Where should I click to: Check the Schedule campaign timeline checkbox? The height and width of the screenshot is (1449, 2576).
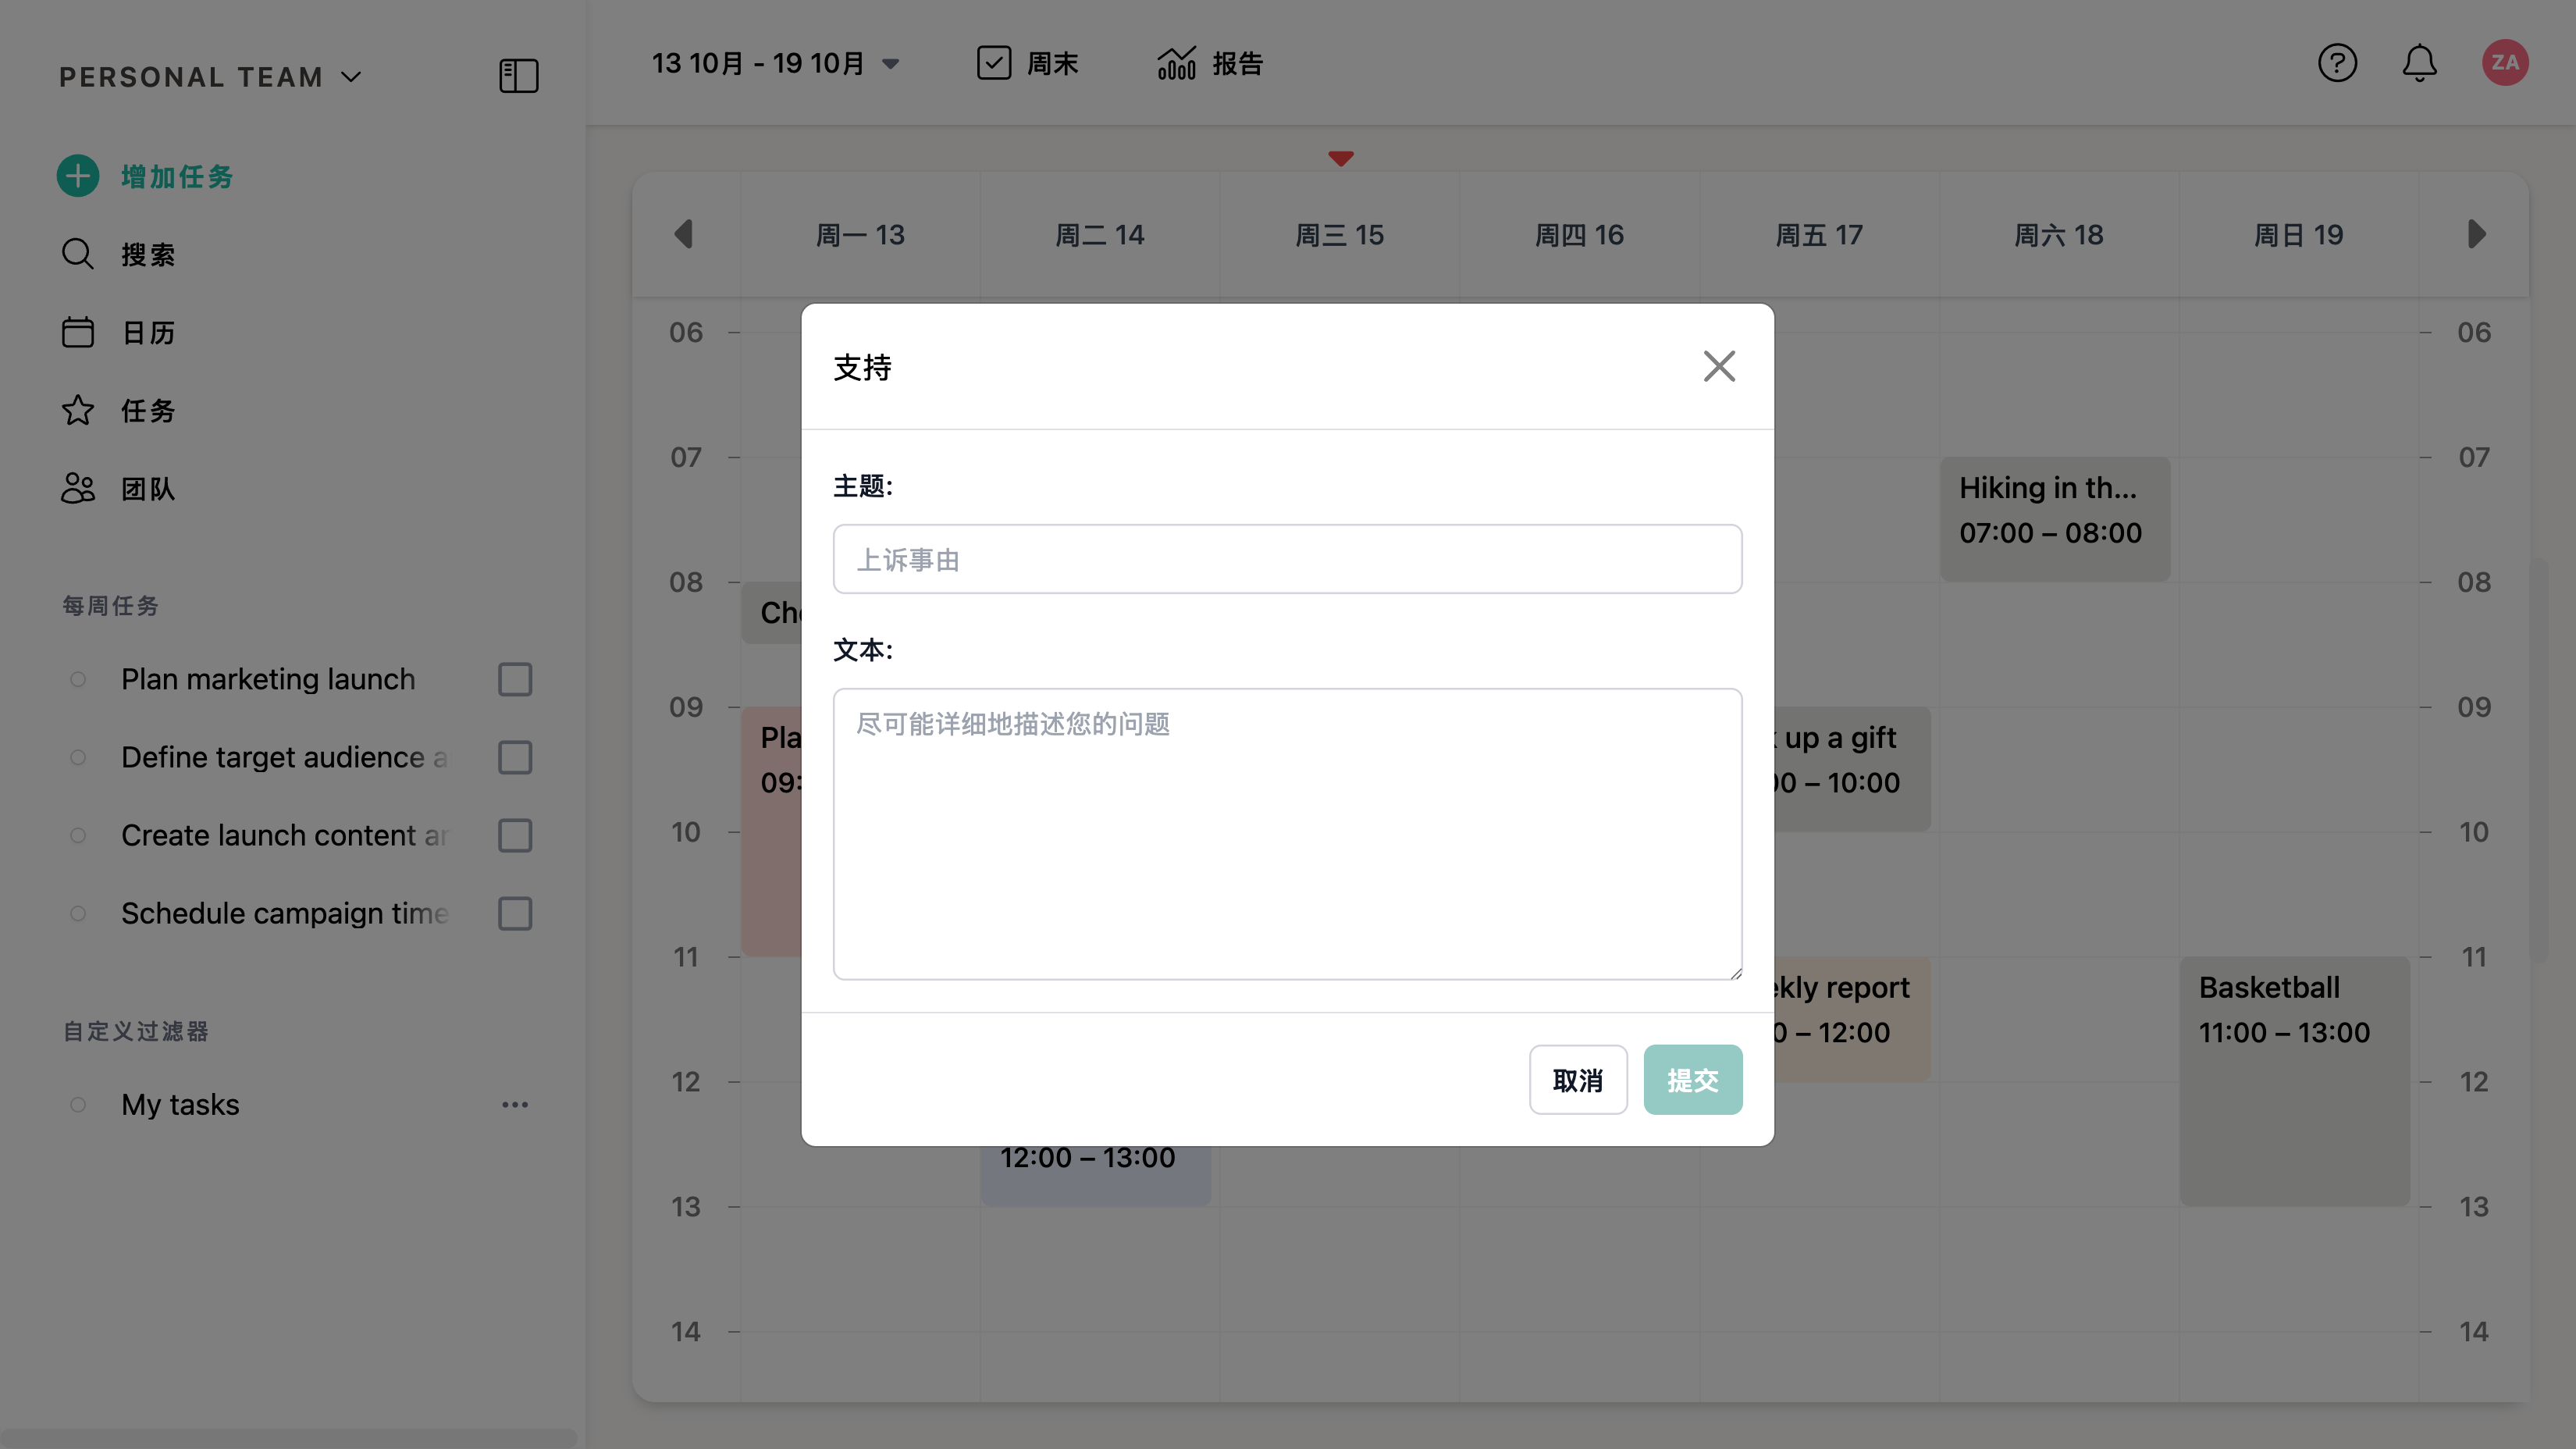[x=515, y=913]
